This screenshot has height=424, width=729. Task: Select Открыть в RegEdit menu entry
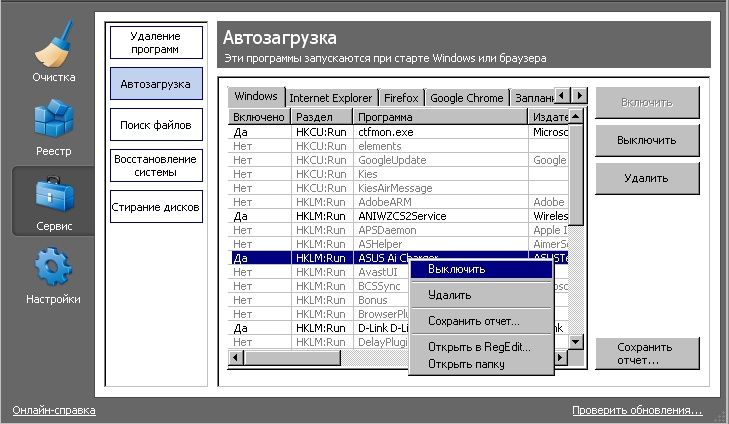478,347
